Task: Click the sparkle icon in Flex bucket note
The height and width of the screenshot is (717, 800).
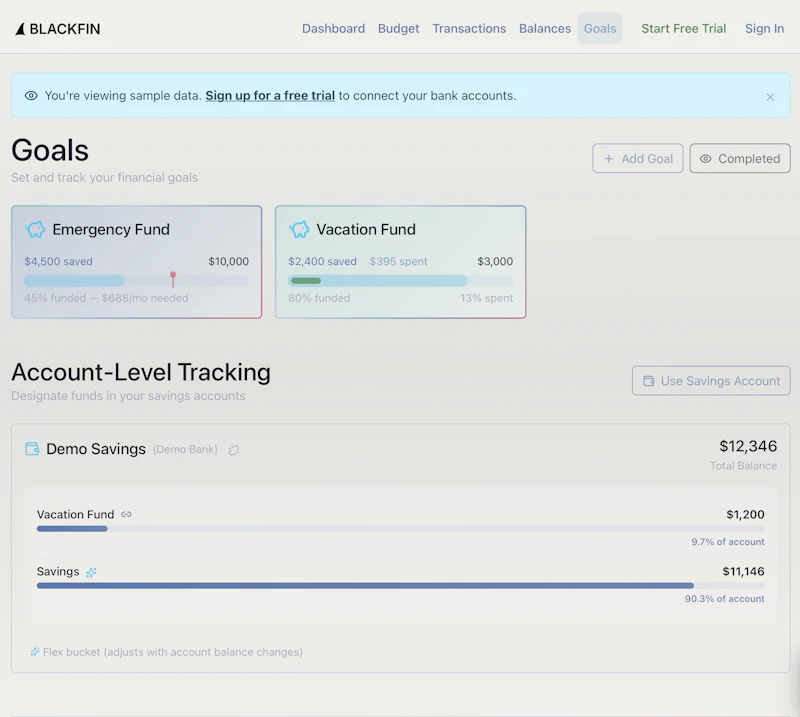Action: click(35, 652)
